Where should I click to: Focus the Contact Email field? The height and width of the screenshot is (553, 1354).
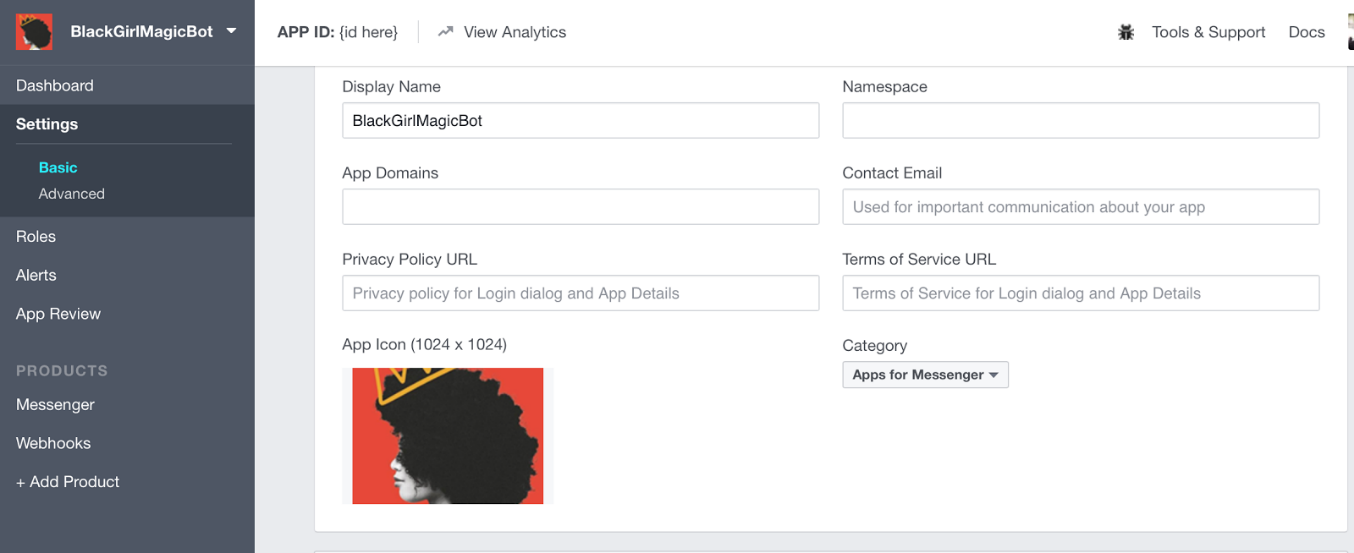pyautogui.click(x=1080, y=207)
